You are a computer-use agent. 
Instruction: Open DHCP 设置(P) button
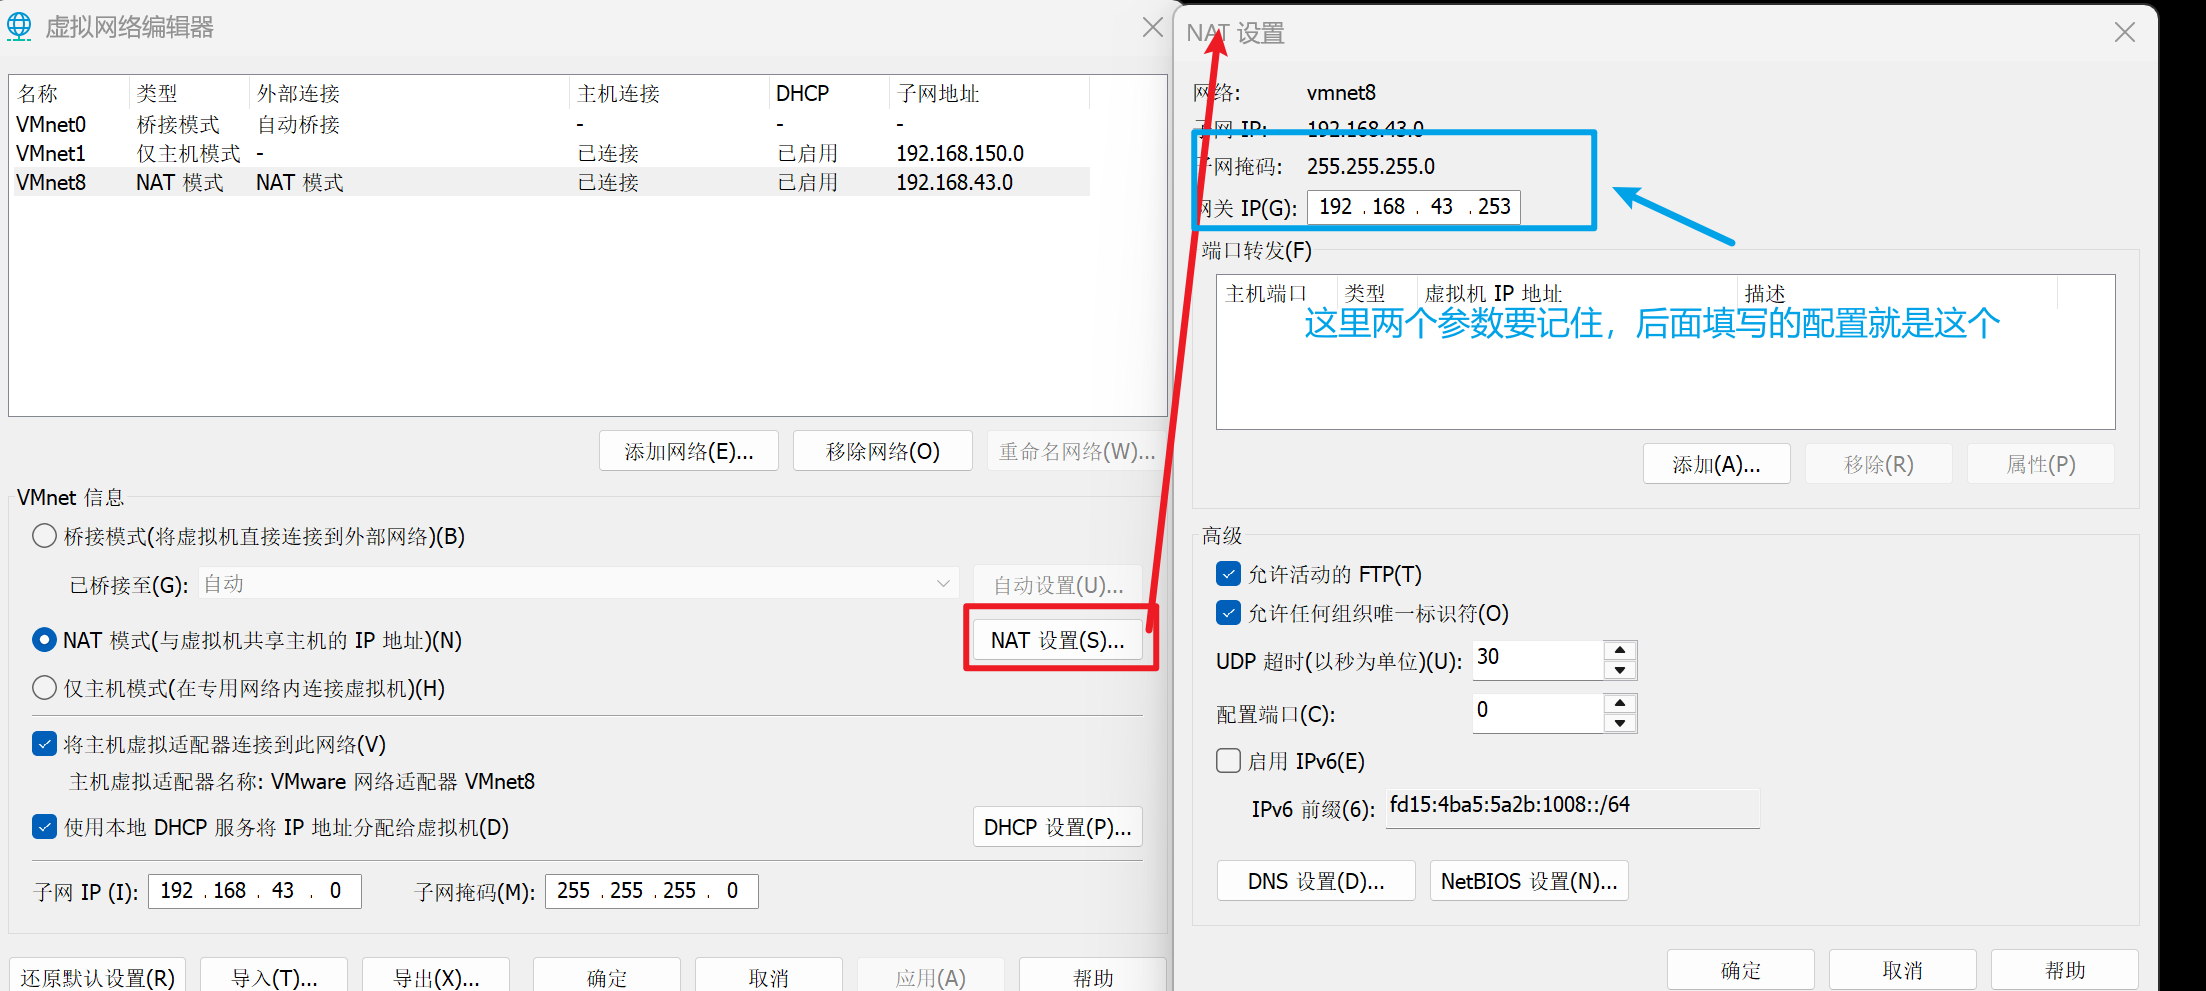(1058, 827)
